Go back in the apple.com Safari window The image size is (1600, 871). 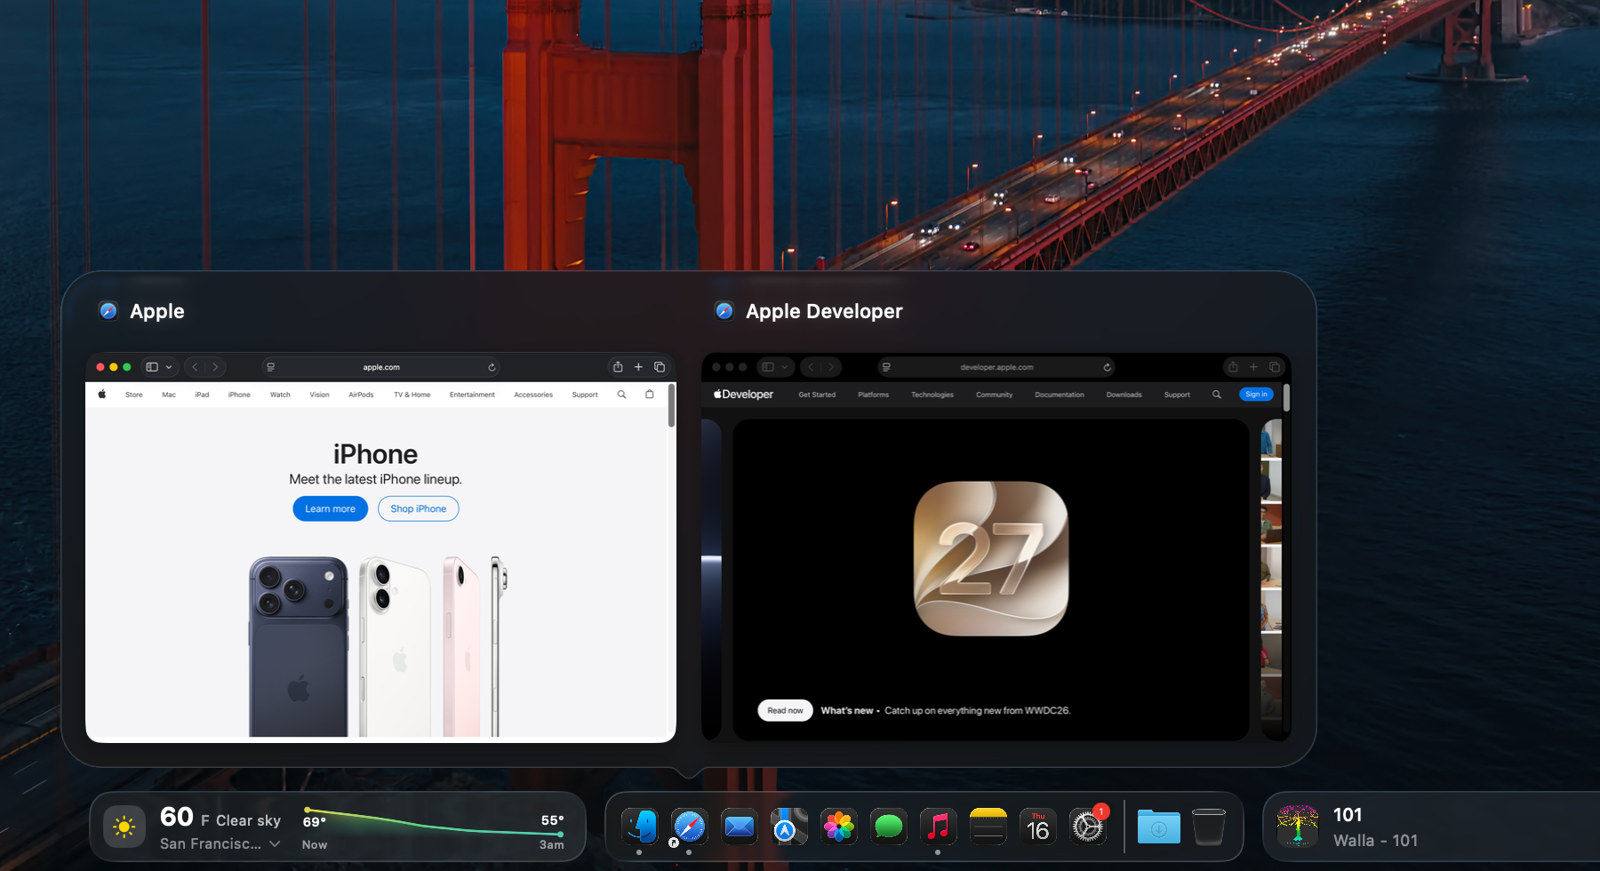pos(195,367)
